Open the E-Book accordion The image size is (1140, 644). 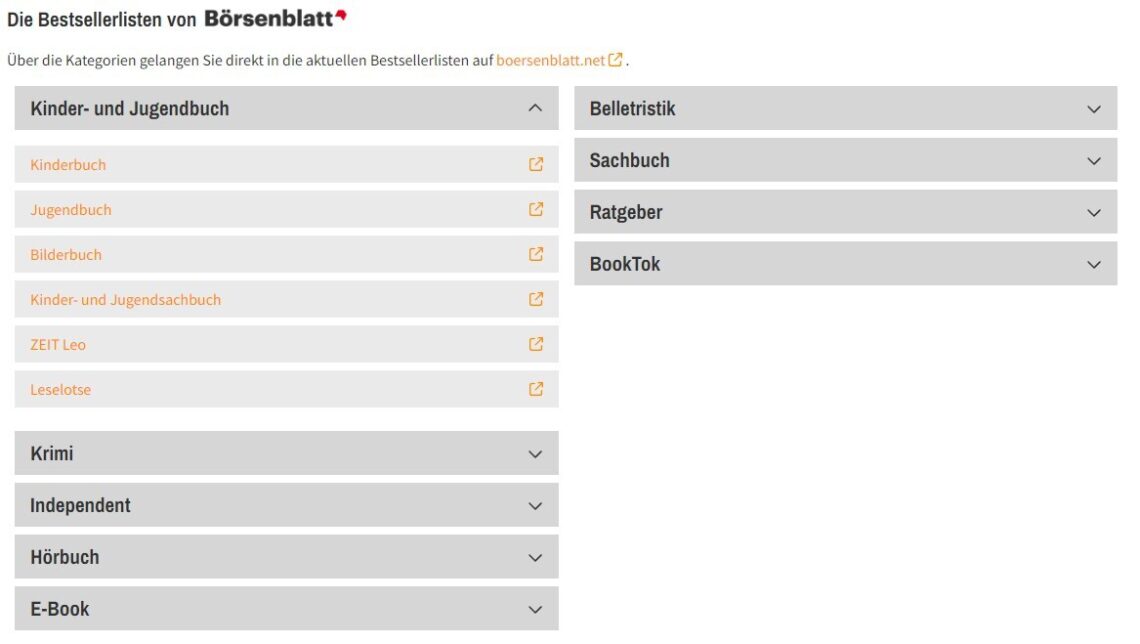pos(535,610)
